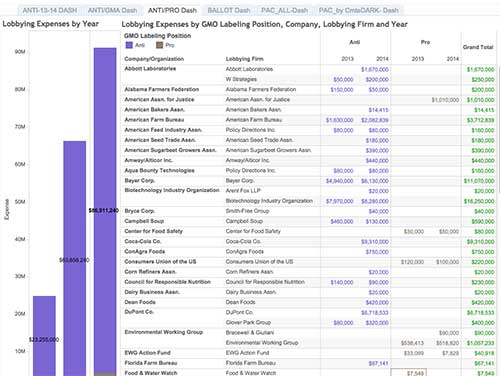Select the shortest $23,255,000 bar
Image resolution: width=500 pixels, height=376 pixels.
point(44,336)
